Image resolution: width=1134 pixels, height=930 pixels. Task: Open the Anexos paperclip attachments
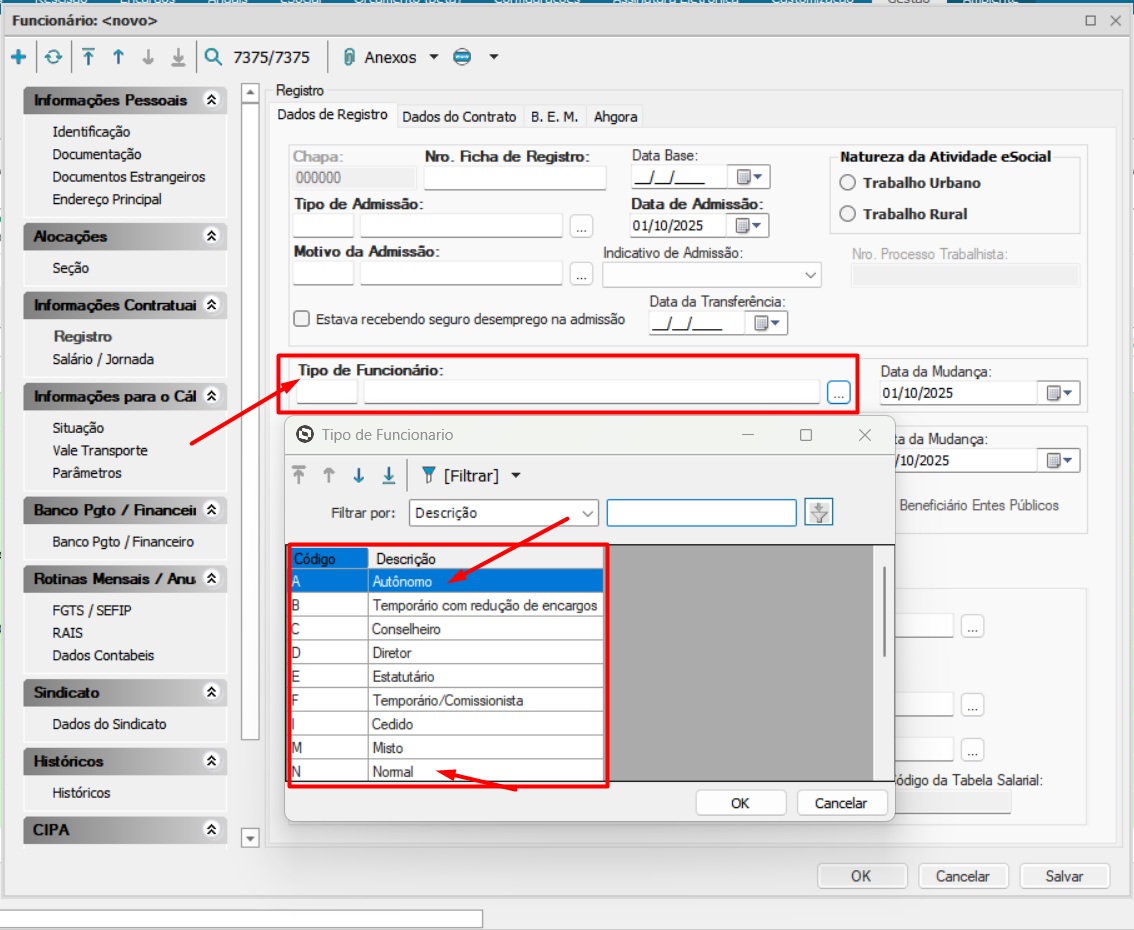pos(380,58)
